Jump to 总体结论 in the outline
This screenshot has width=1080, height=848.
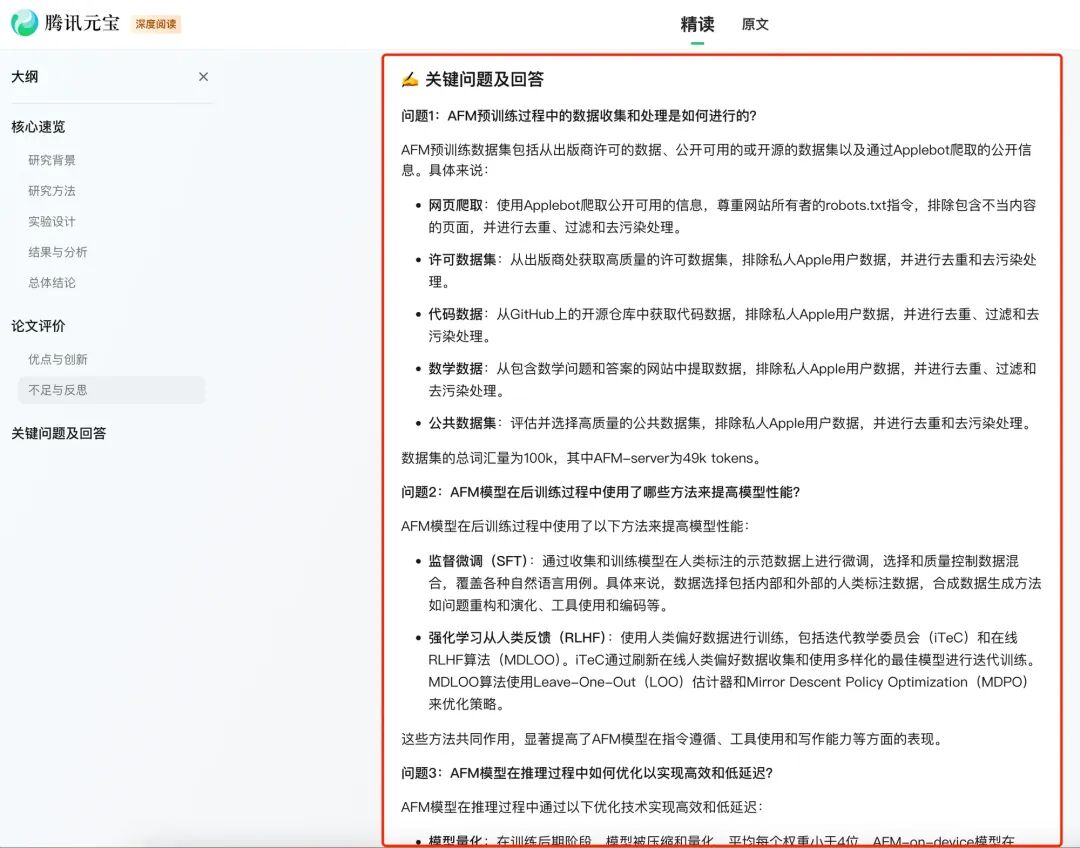(x=52, y=282)
